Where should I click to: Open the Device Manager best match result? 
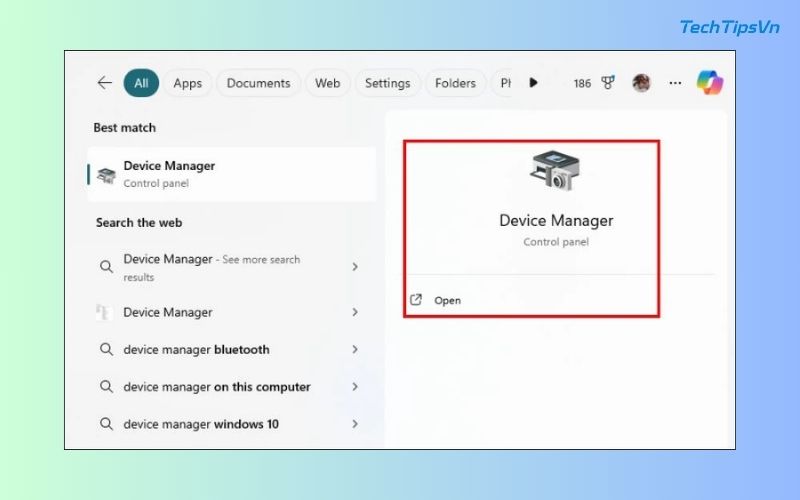[x=232, y=174]
